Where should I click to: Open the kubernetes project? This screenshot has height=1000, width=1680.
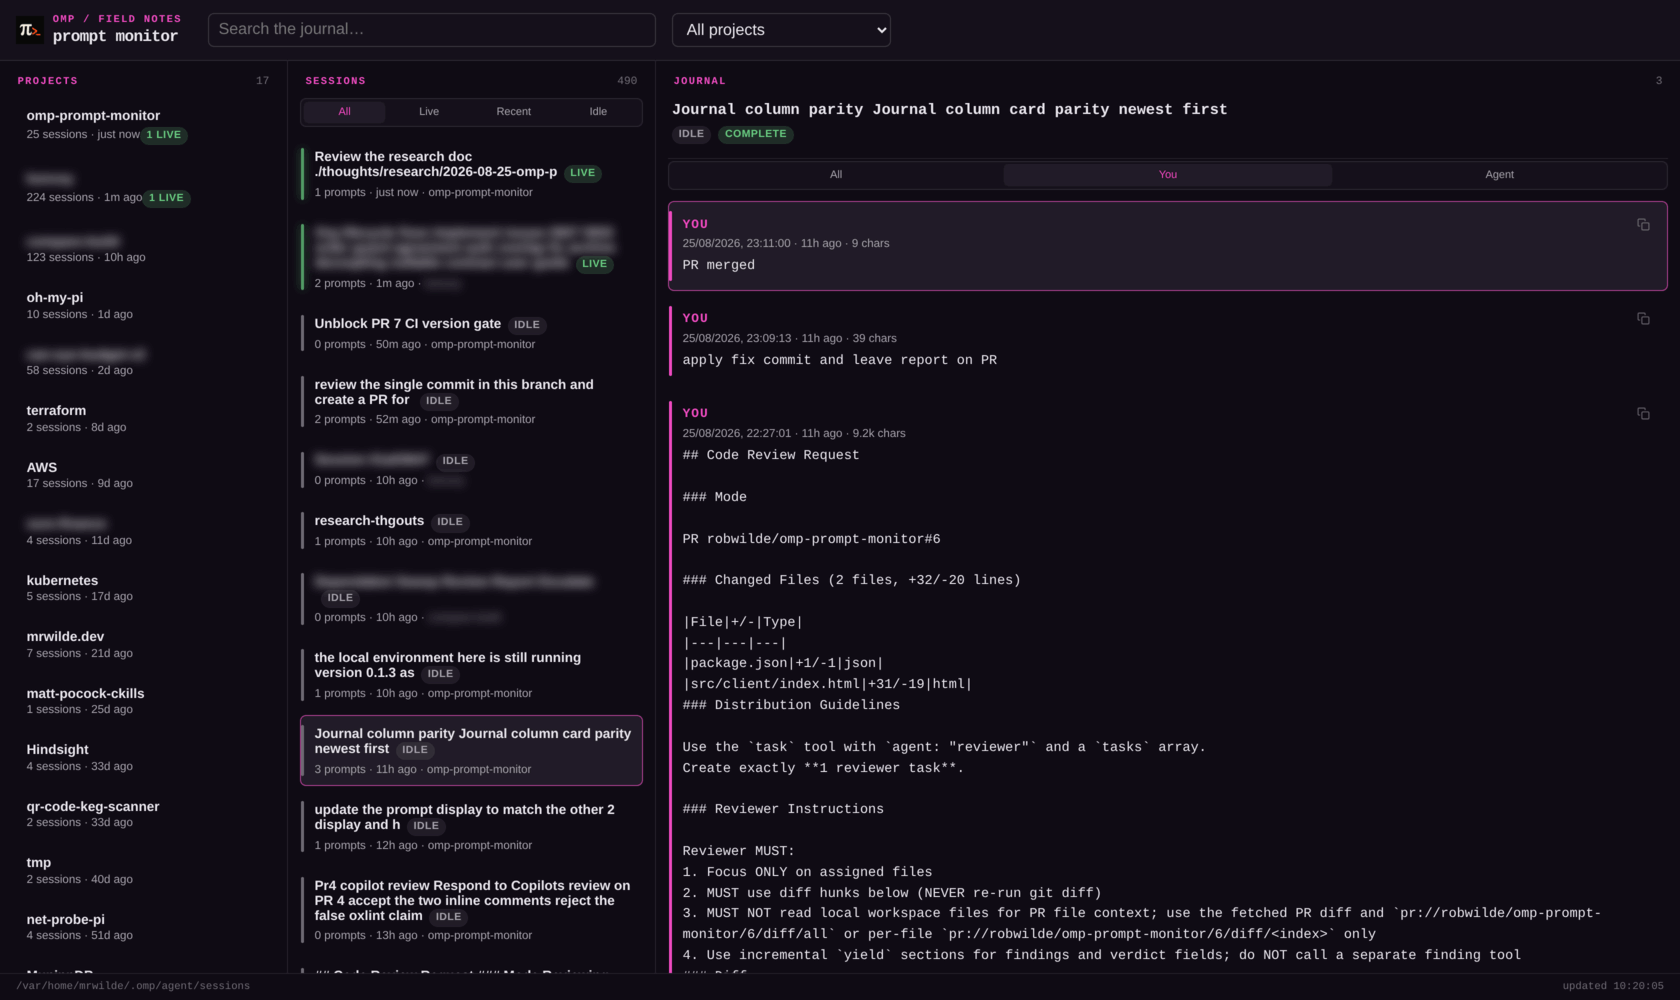coord(144,588)
